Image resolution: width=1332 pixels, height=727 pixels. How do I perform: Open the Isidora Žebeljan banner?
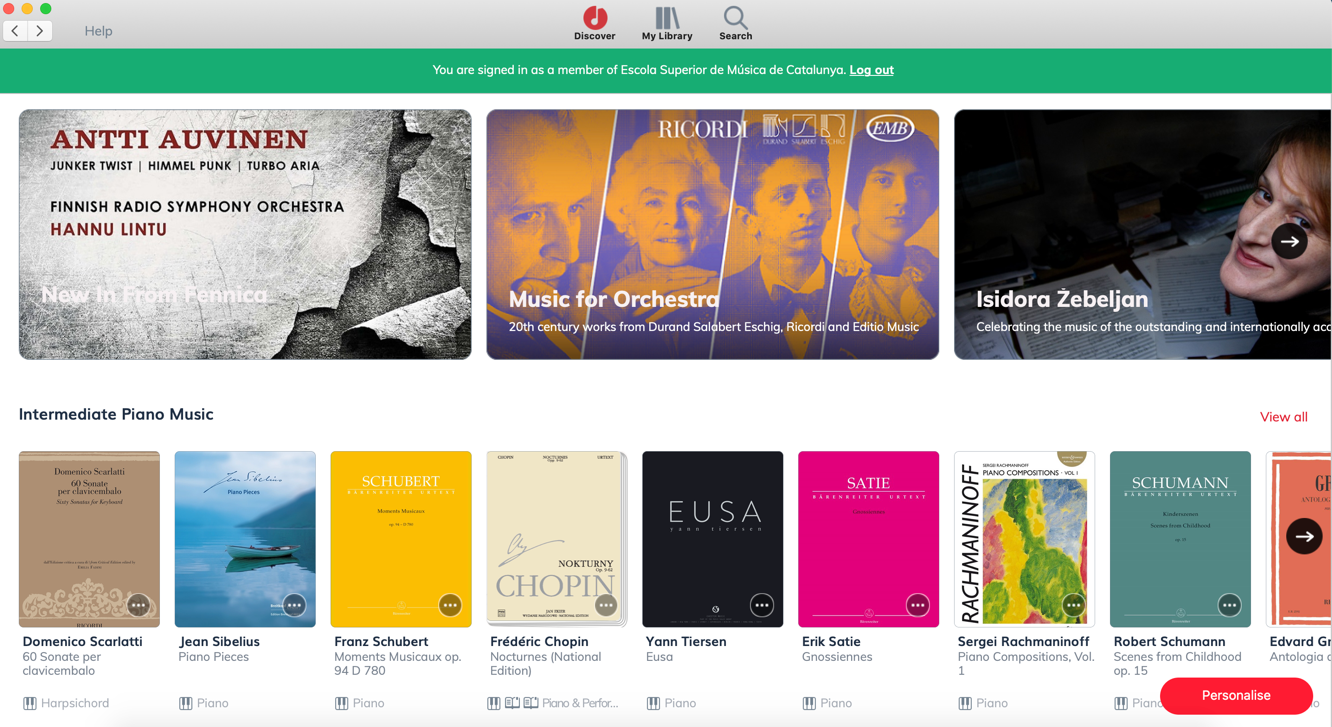(1142, 234)
